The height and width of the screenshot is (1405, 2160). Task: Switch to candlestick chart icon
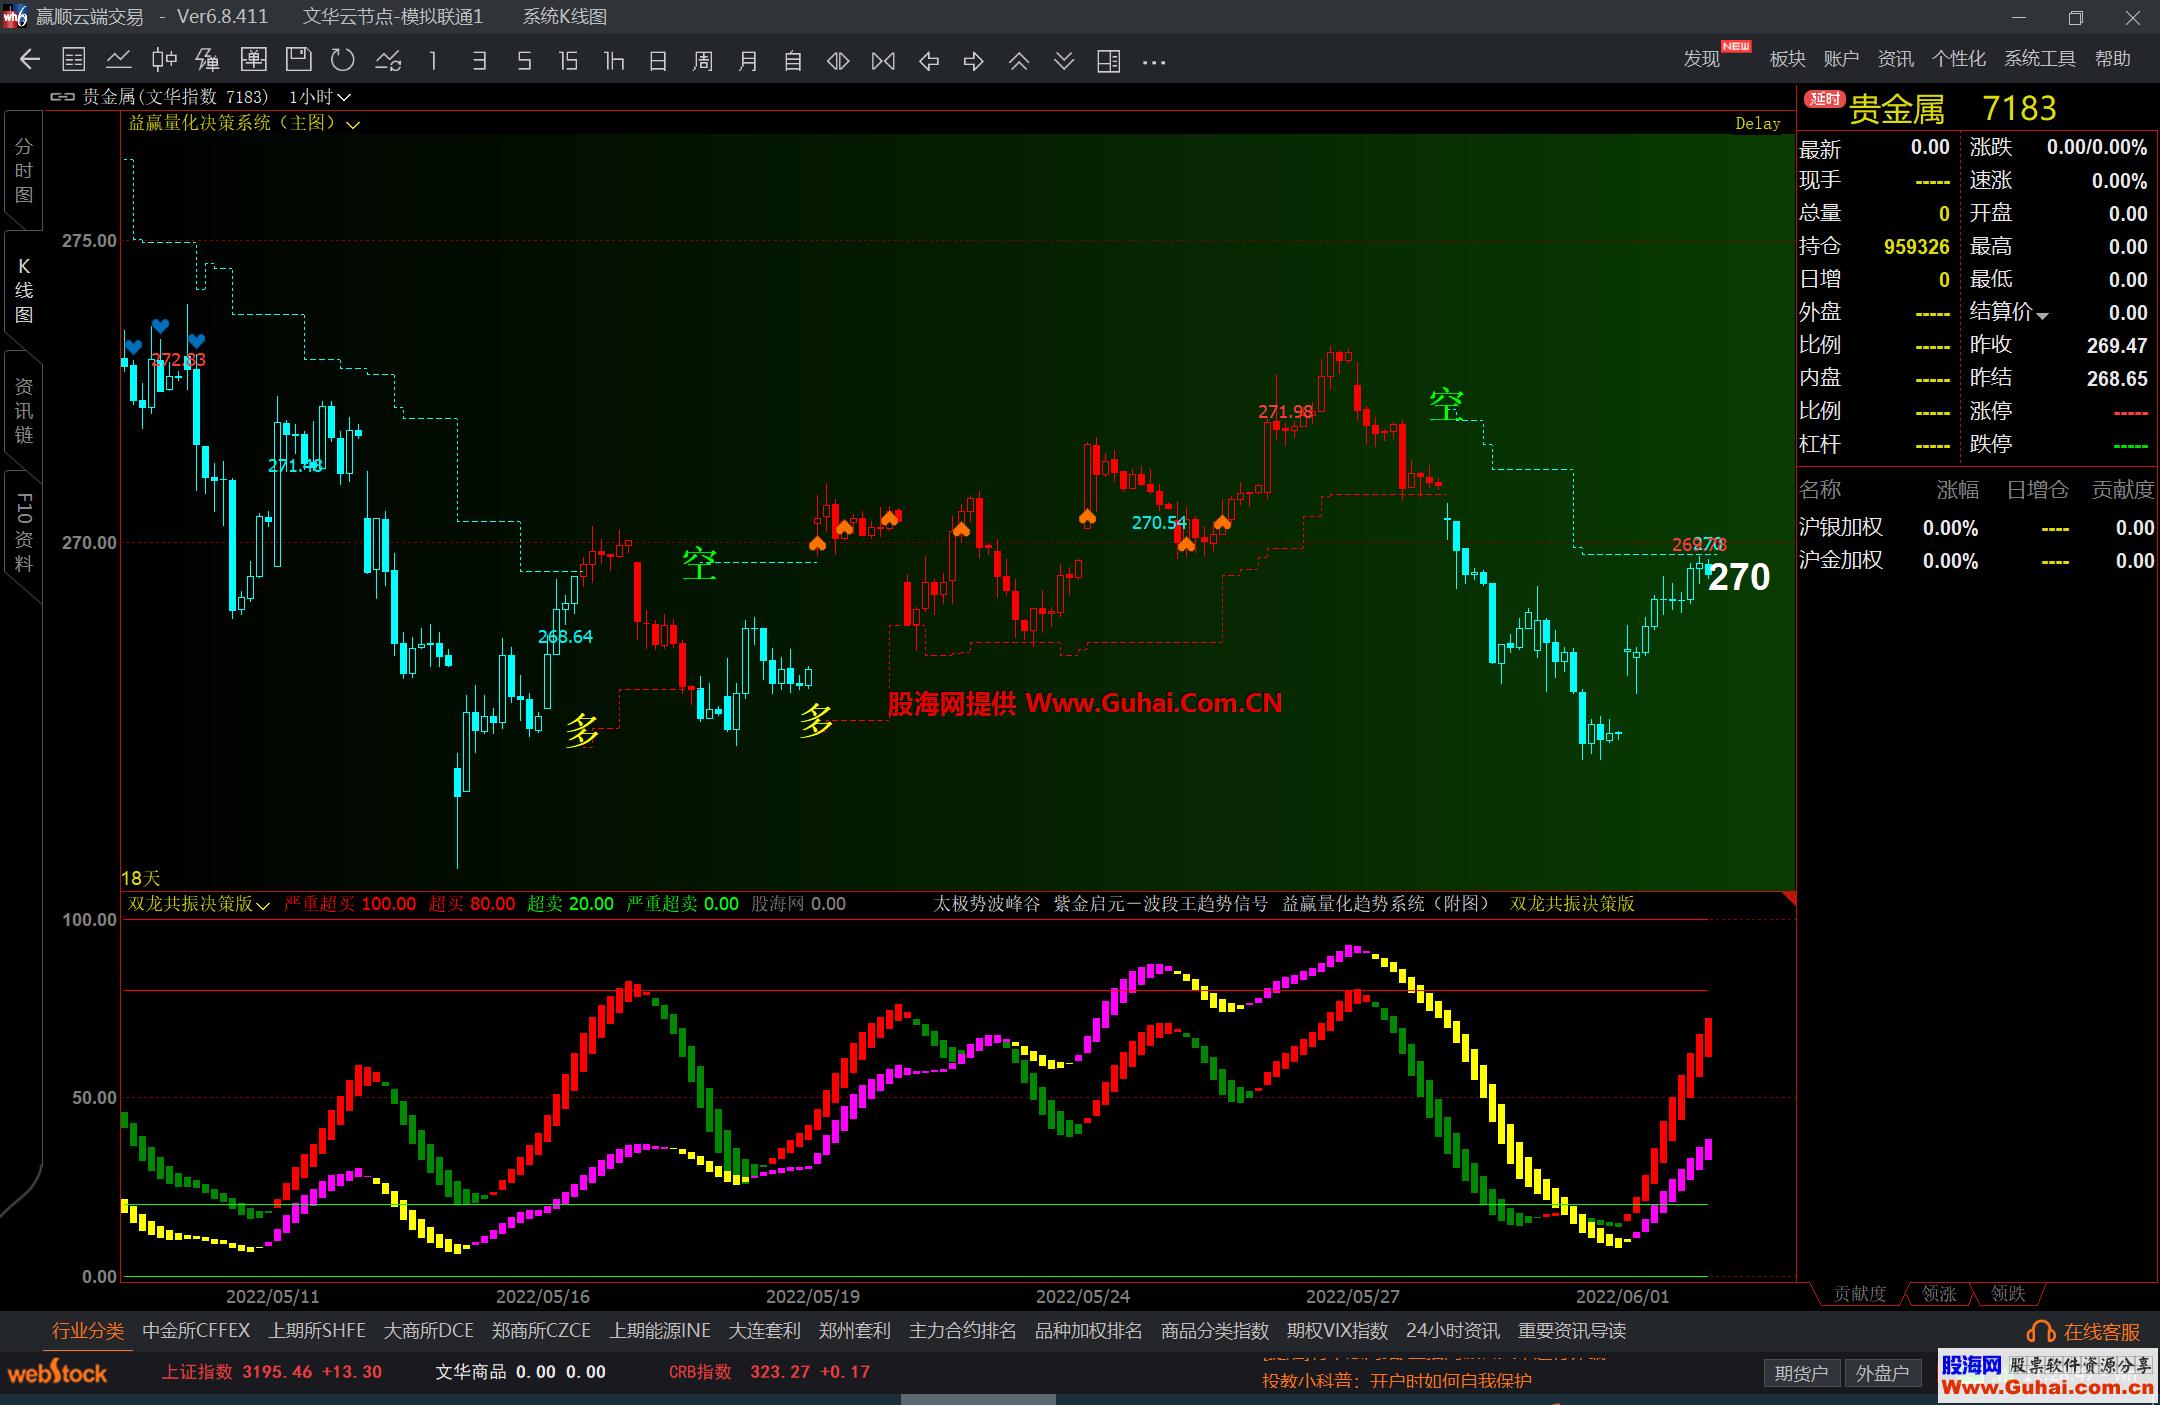[x=164, y=60]
